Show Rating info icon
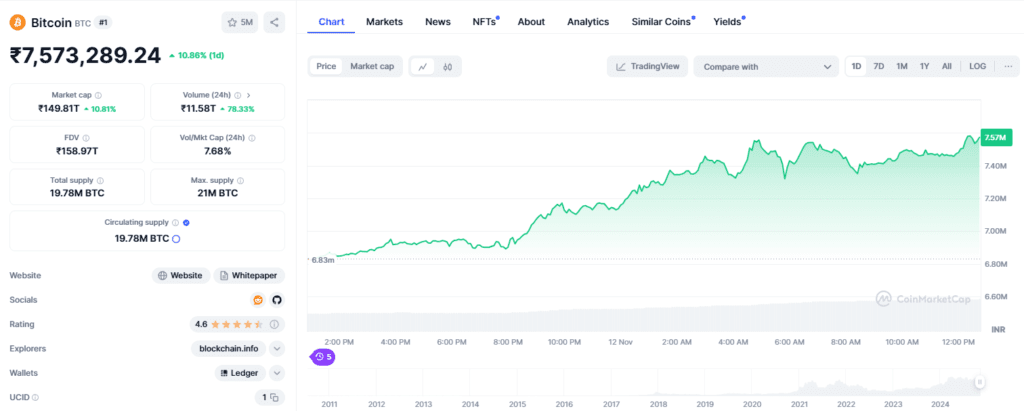This screenshot has height=411, width=1024. coord(274,324)
